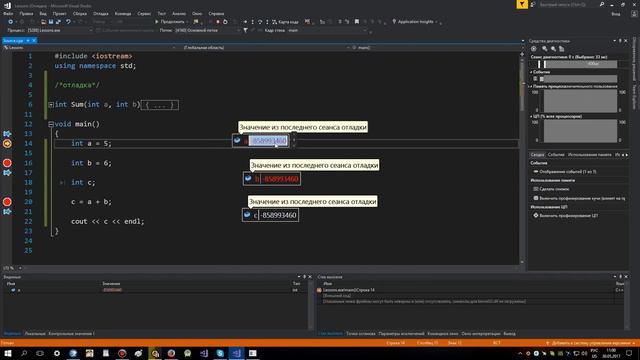Click Включить профилирование ЦП link

569,215
